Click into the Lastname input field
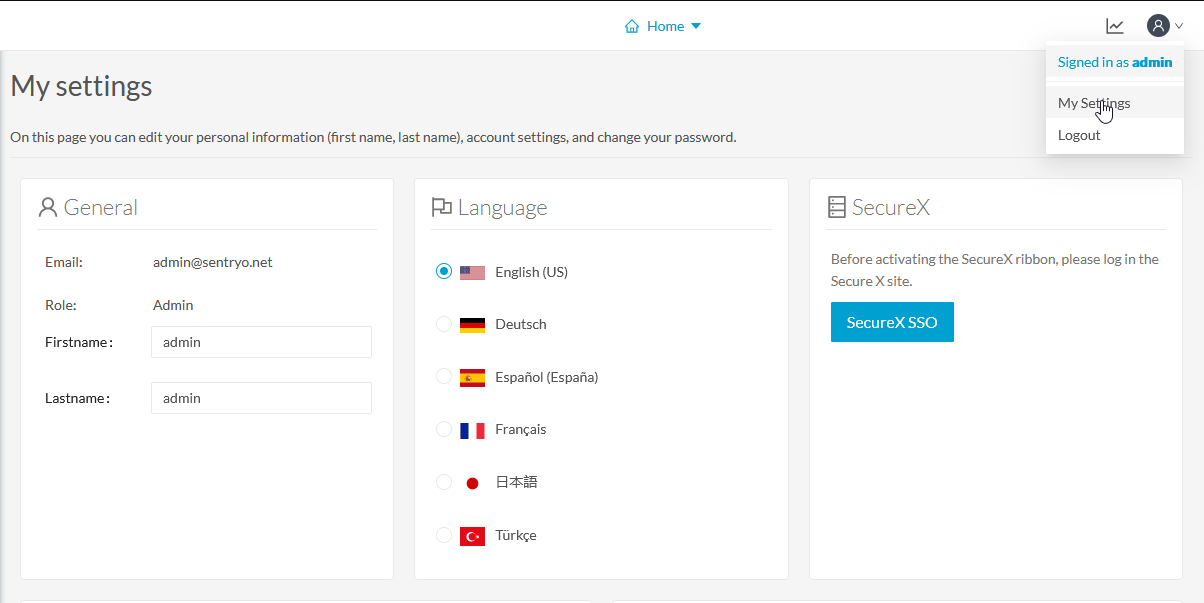Image resolution: width=1204 pixels, height=603 pixels. coord(261,398)
